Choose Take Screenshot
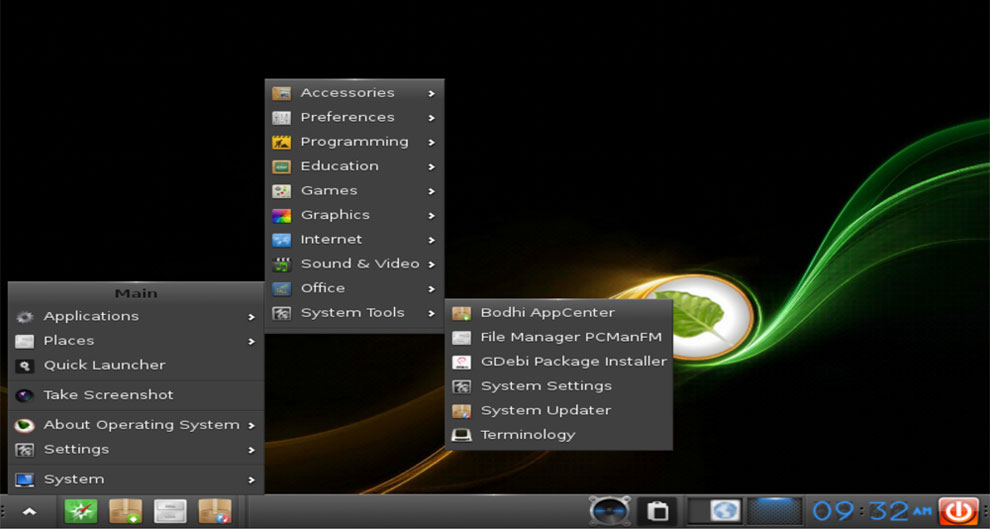This screenshot has height=529, width=990. click(x=136, y=395)
